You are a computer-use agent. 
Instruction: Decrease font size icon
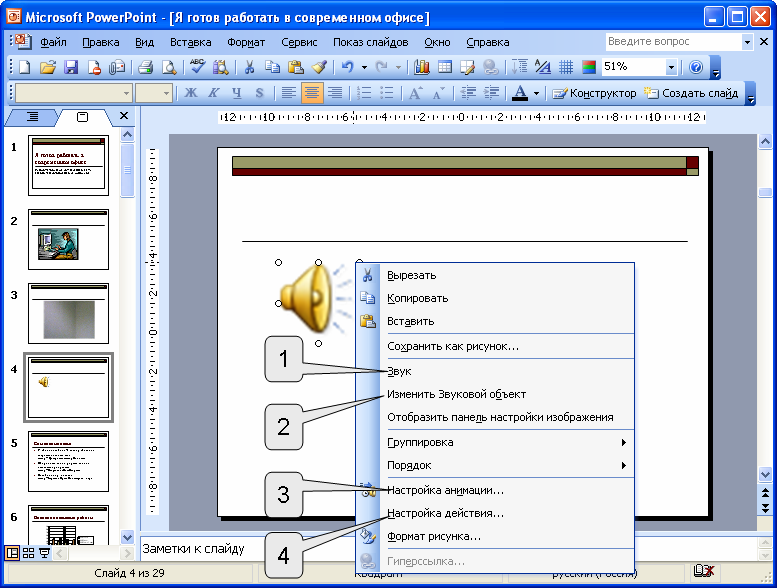438,93
